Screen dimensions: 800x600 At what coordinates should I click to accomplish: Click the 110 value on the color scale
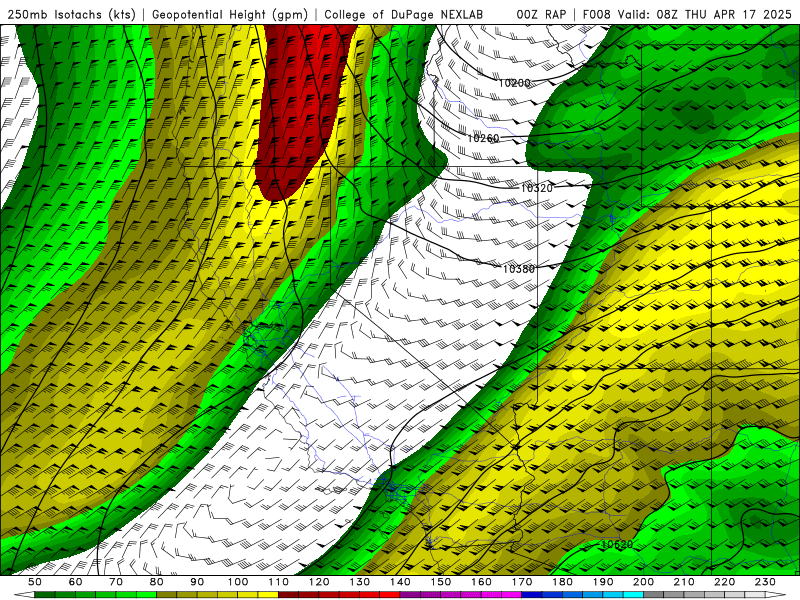click(279, 582)
